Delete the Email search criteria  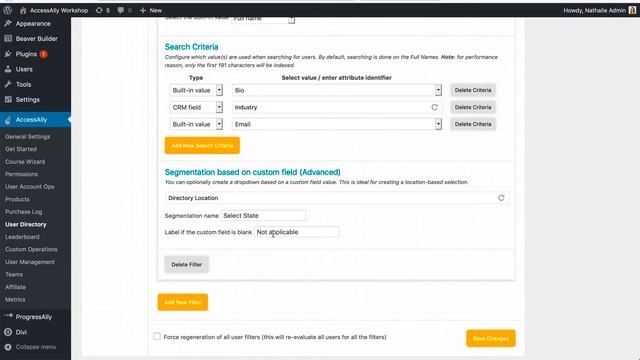473,124
